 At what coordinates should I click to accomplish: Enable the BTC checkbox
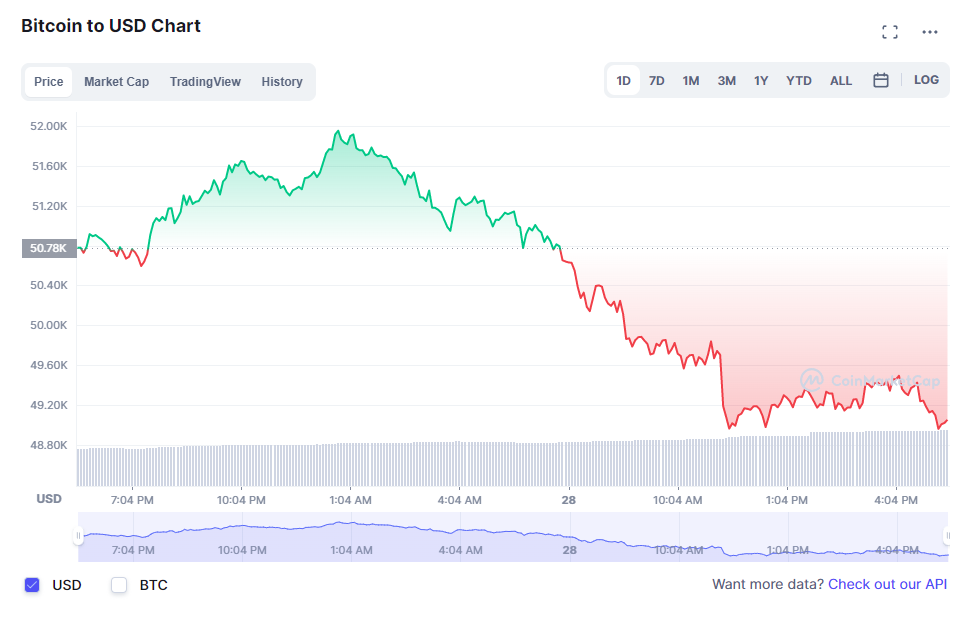[118, 585]
